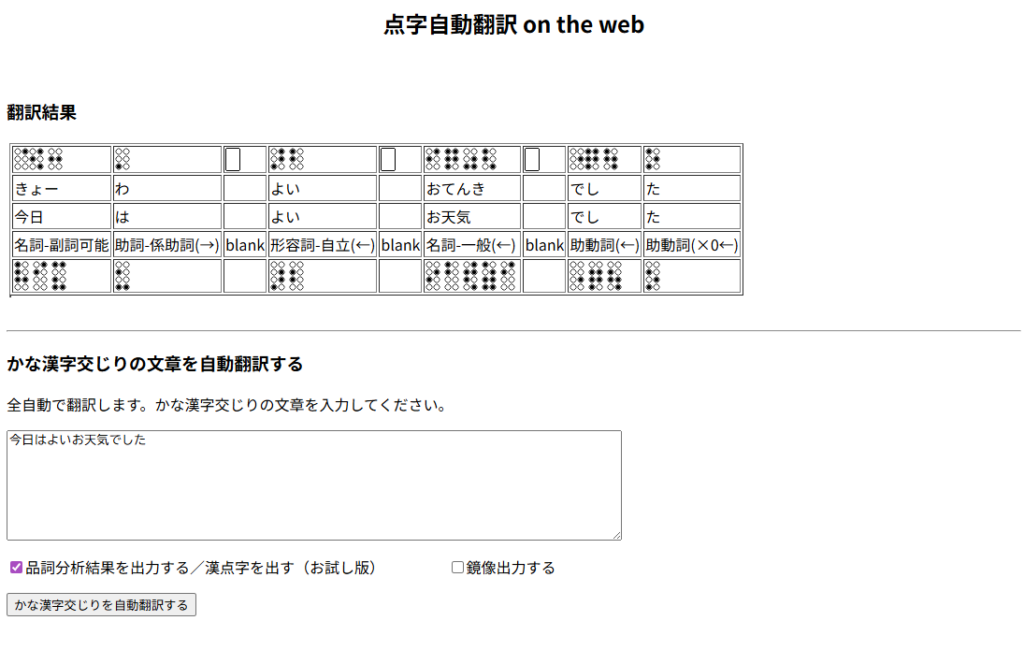Enable the 鏡像出力する checkbox

click(458, 567)
